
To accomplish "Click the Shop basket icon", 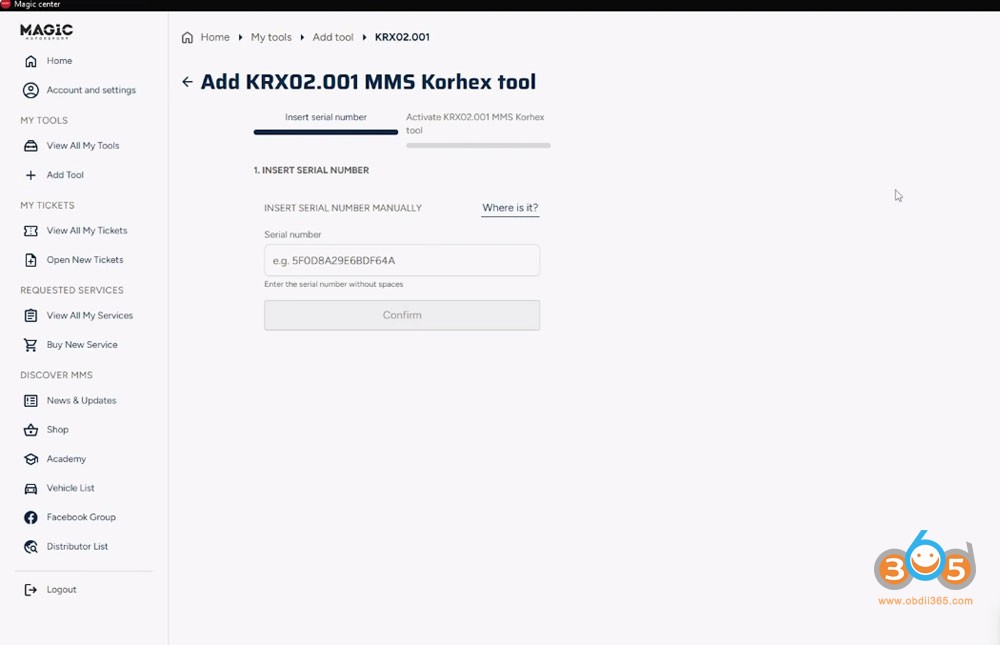I will click(31, 430).
